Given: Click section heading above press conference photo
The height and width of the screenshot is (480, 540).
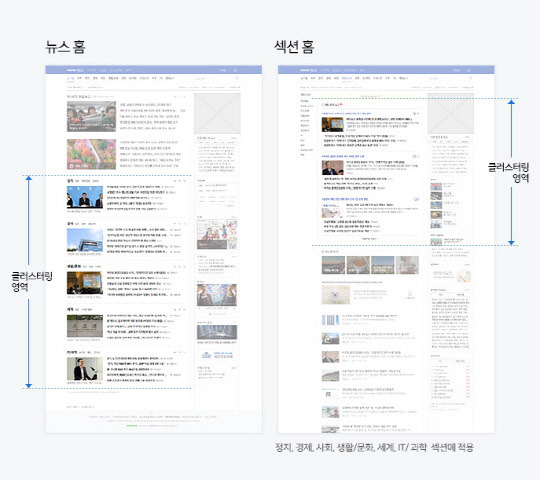Looking at the screenshot, I should coord(70,180).
